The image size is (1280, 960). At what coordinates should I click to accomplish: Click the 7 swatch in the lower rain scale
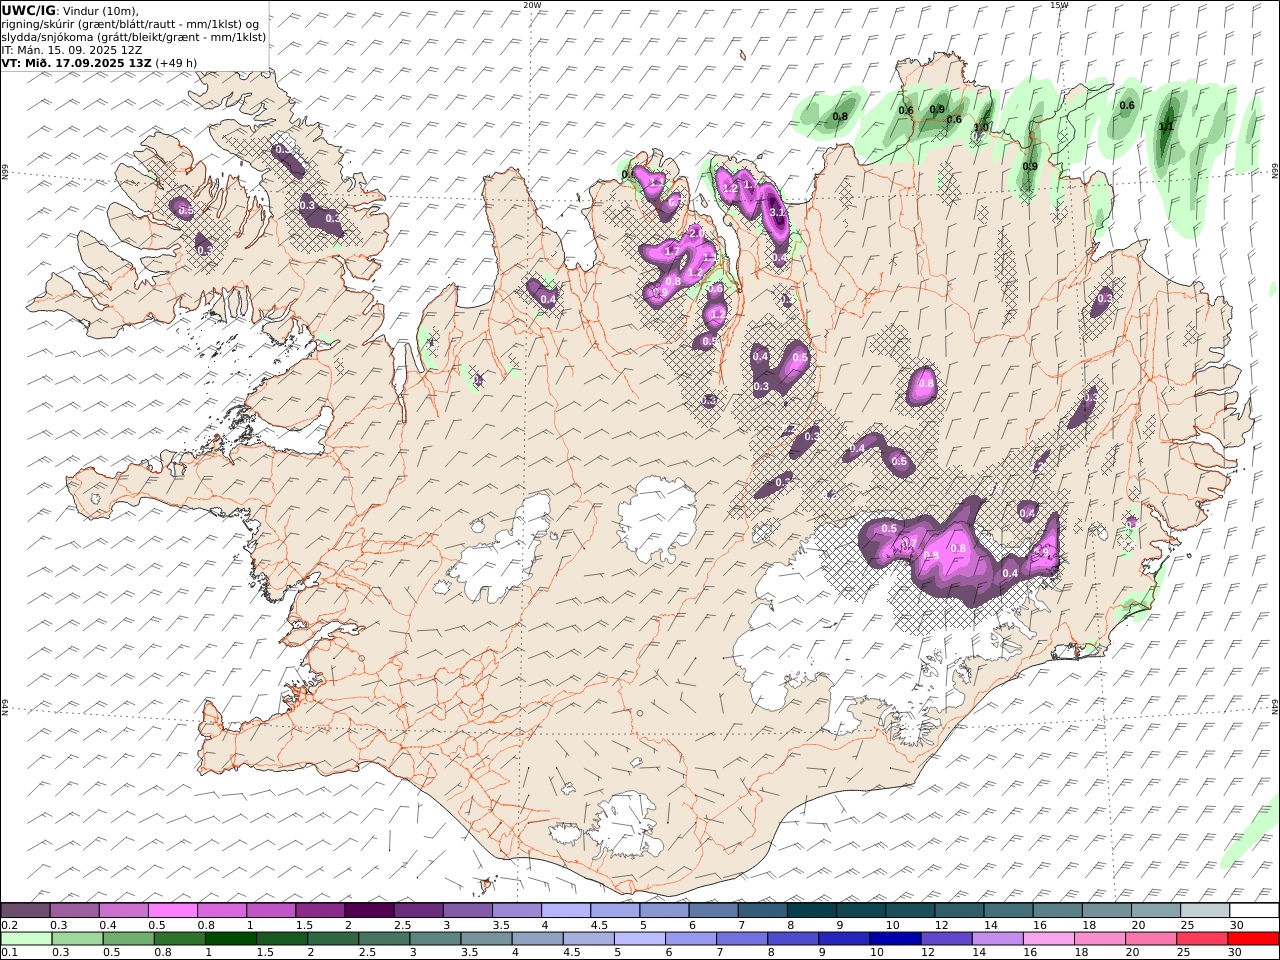(x=742, y=938)
